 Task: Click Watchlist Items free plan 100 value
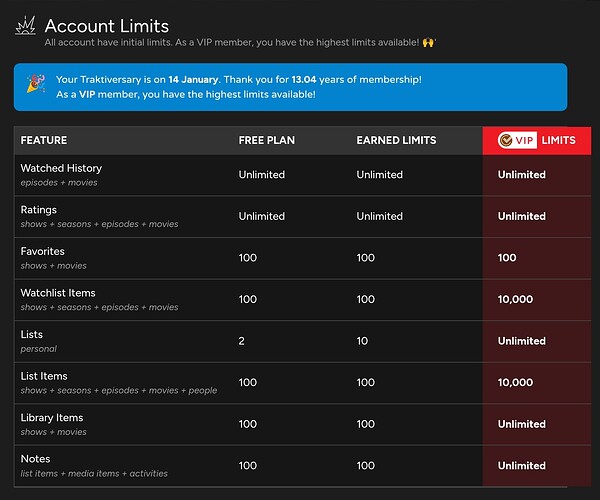coord(248,300)
